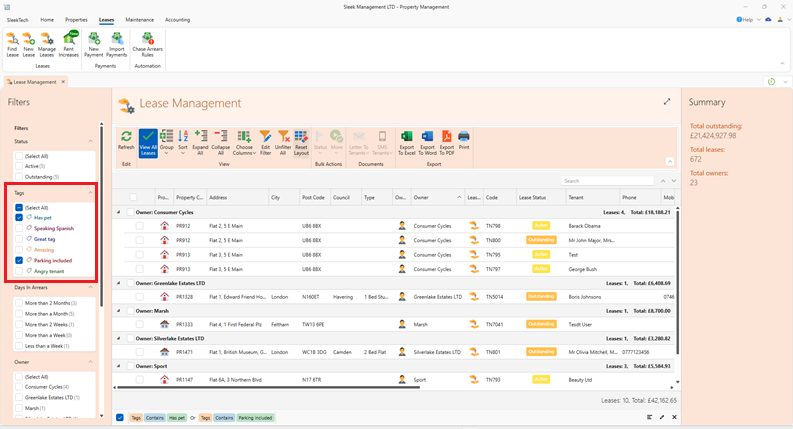Sort by Lease Status column header
The image size is (793, 429).
(x=540, y=197)
